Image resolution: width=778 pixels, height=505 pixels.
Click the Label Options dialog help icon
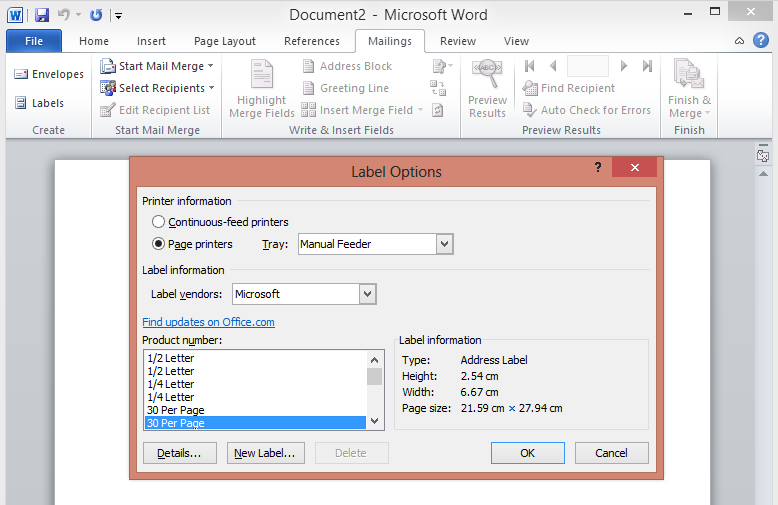tap(598, 168)
